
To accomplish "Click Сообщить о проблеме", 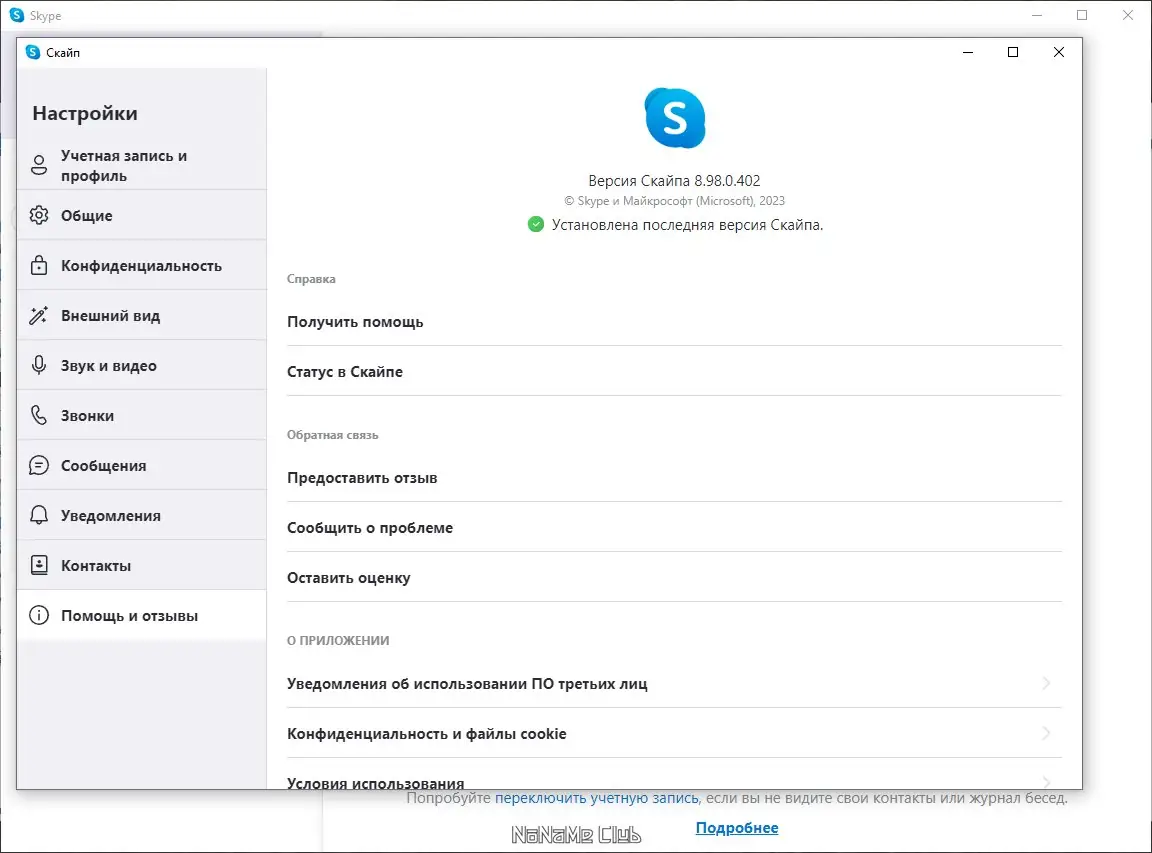I will tap(674, 528).
